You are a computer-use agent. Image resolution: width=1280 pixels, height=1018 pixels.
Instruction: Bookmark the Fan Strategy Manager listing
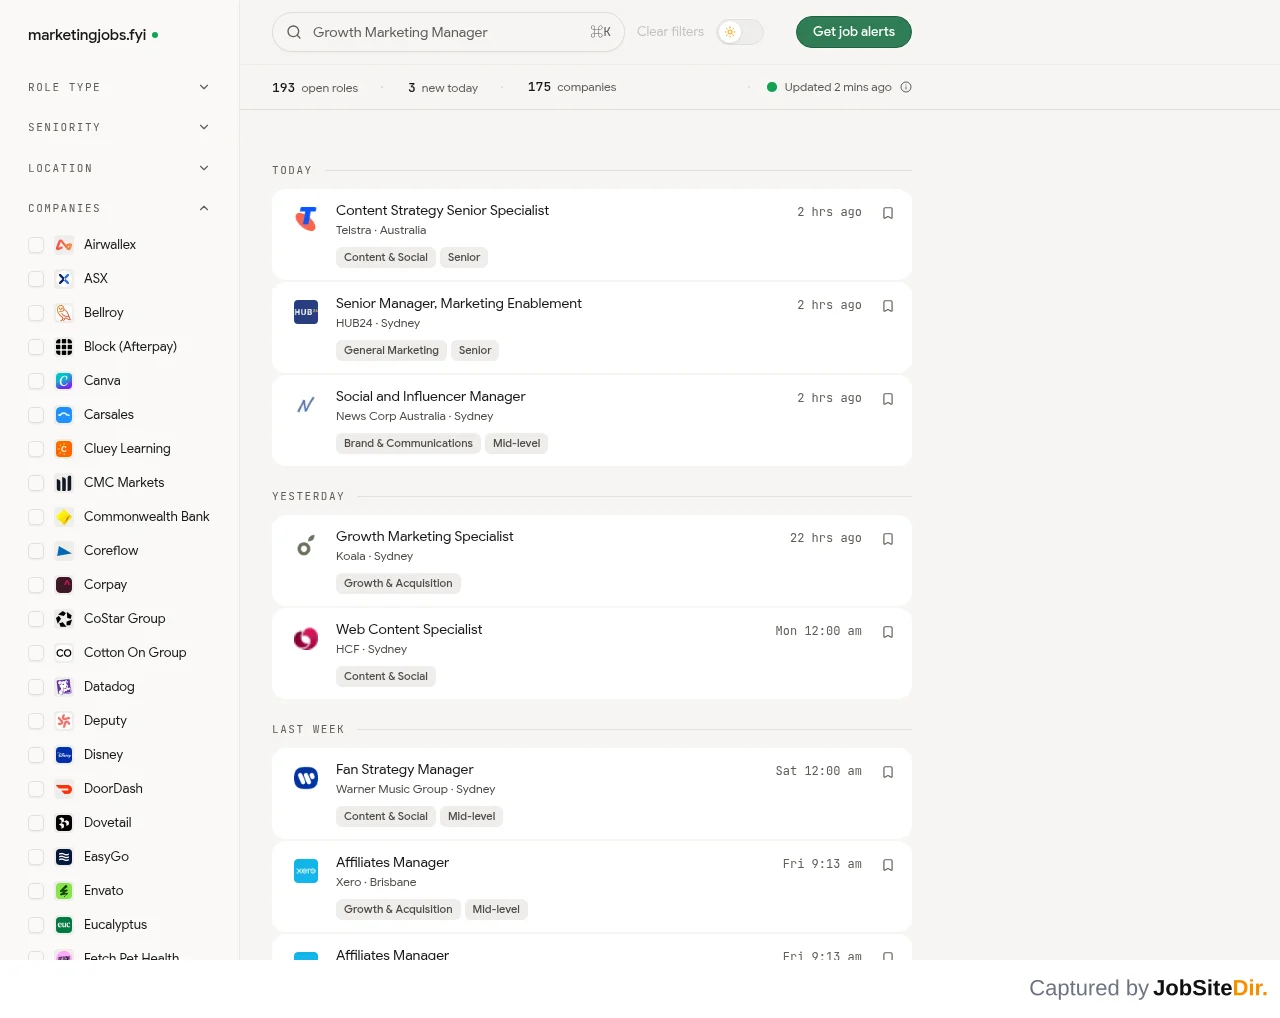tap(888, 772)
